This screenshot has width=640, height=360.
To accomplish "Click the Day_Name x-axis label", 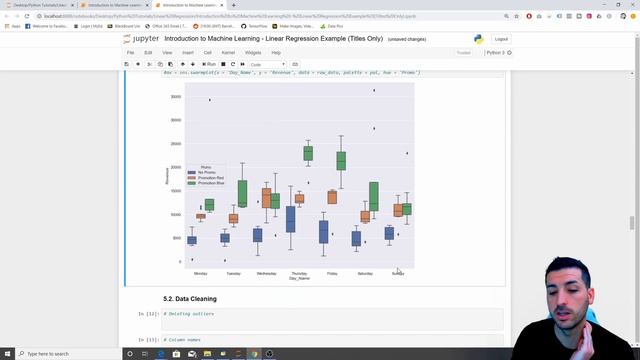I will click(300, 278).
